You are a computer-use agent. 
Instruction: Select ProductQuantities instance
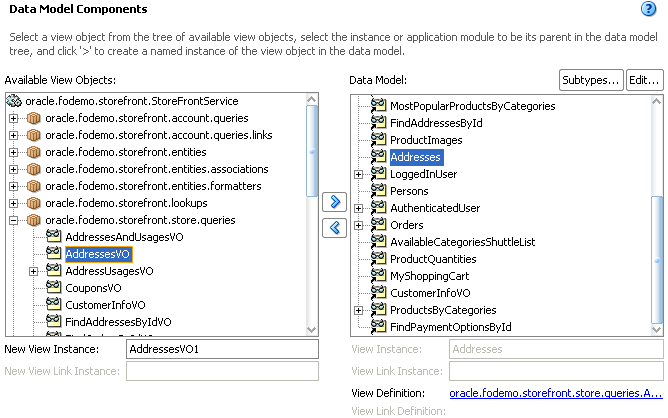(433, 259)
